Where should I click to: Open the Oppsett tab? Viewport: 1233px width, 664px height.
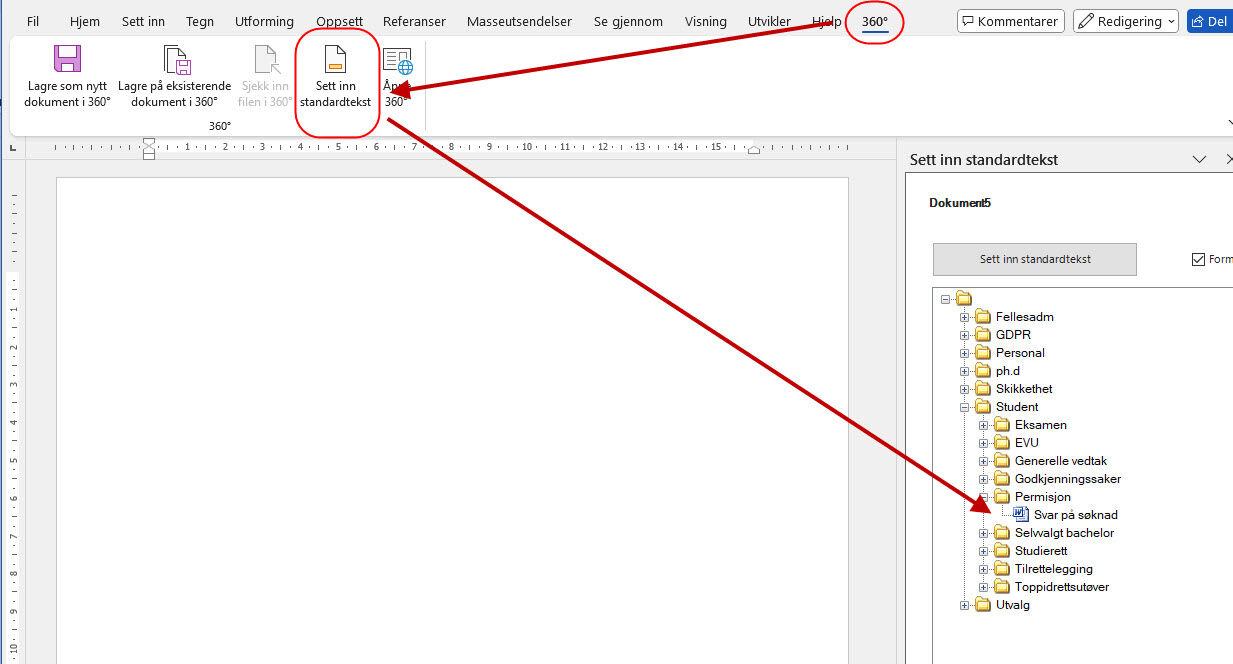pyautogui.click(x=339, y=21)
